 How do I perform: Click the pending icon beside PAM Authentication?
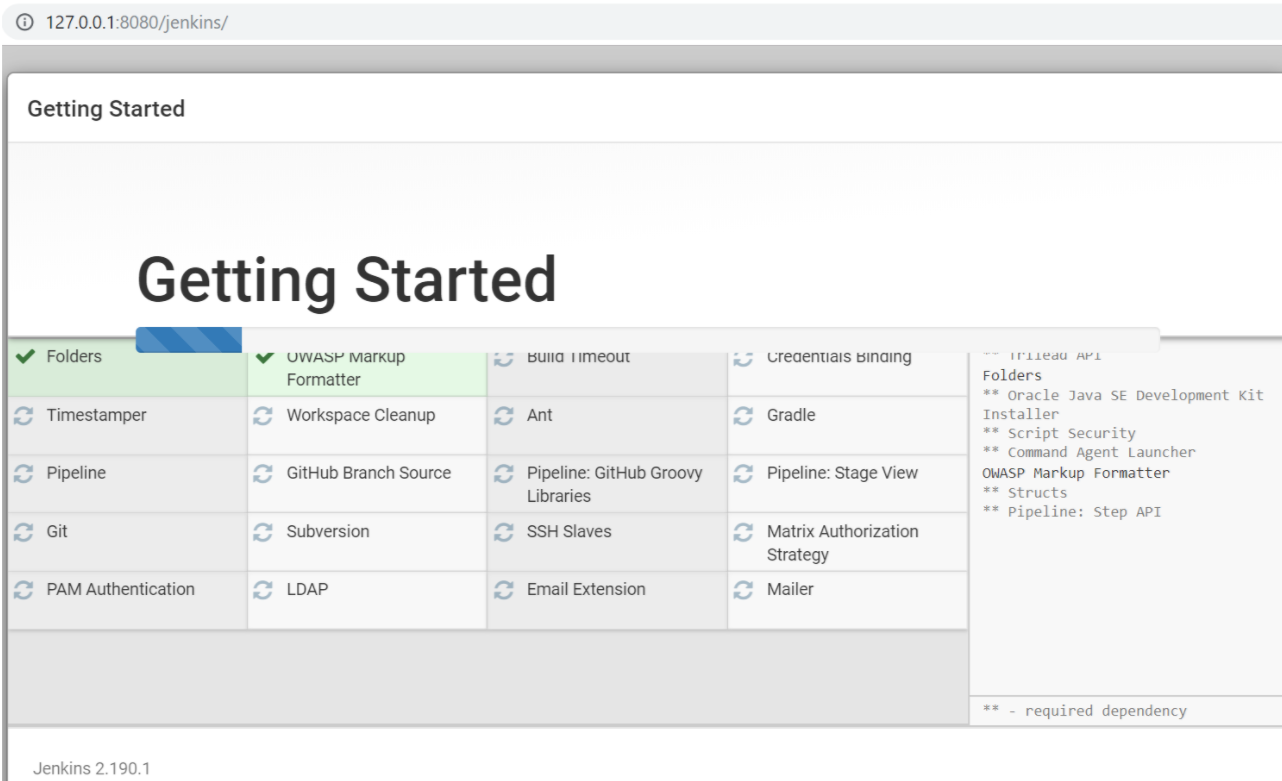tap(24, 590)
